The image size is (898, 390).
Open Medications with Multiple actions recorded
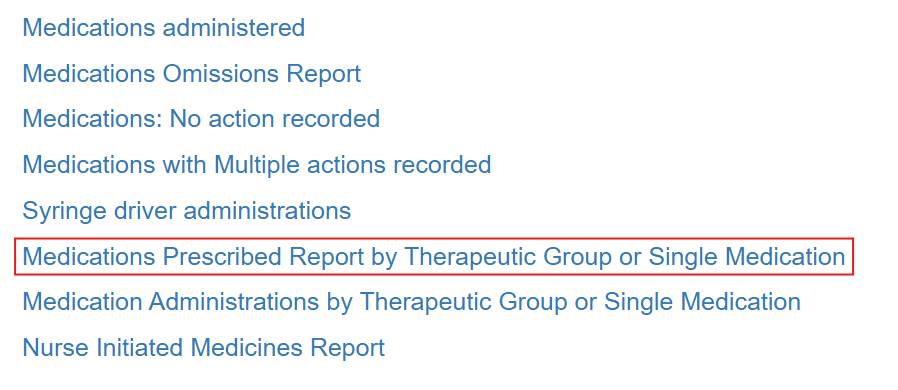click(257, 164)
